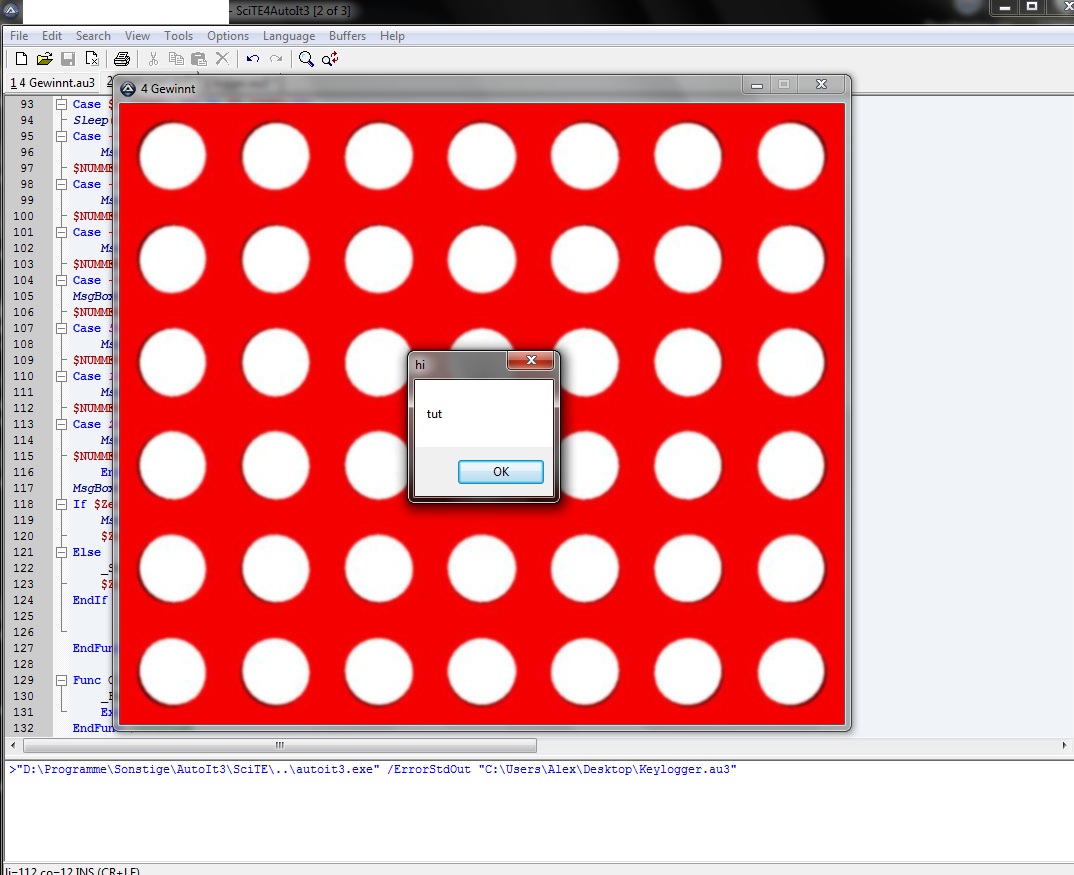Click the Close file icon in toolbar

92,59
